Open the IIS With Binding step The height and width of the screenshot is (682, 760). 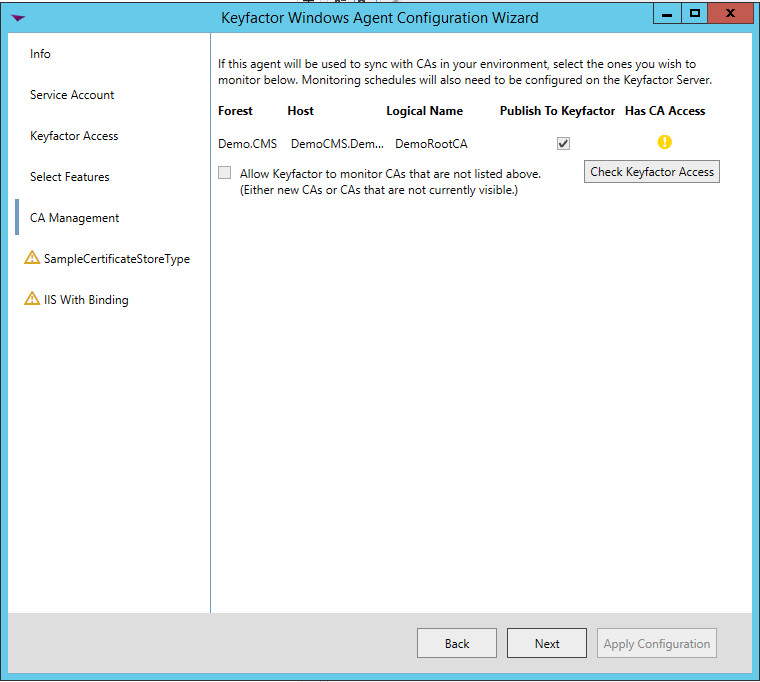[86, 300]
